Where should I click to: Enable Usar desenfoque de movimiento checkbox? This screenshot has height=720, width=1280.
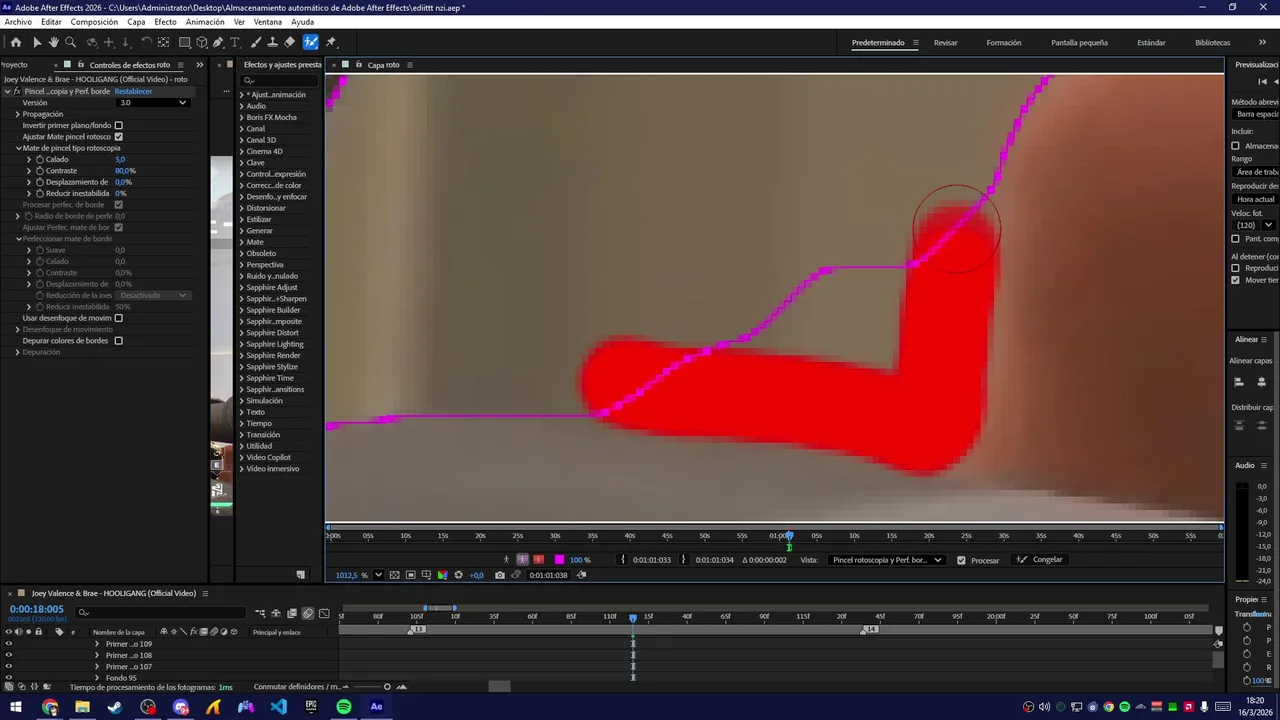point(119,318)
